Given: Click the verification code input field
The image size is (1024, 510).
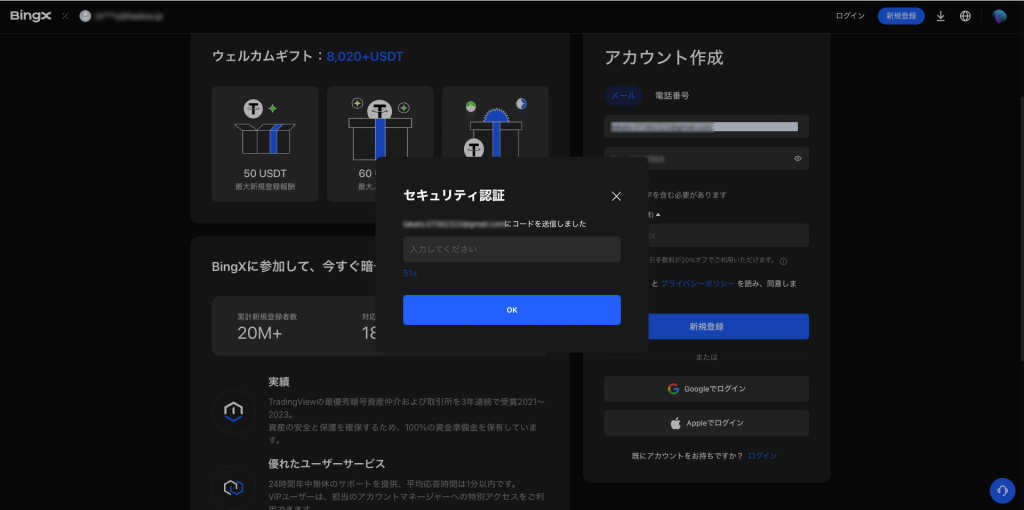Looking at the screenshot, I should (511, 249).
